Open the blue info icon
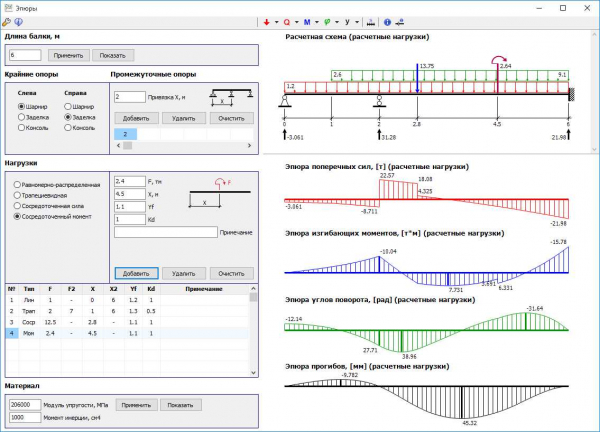The height and width of the screenshot is (432, 600). click(x=387, y=22)
